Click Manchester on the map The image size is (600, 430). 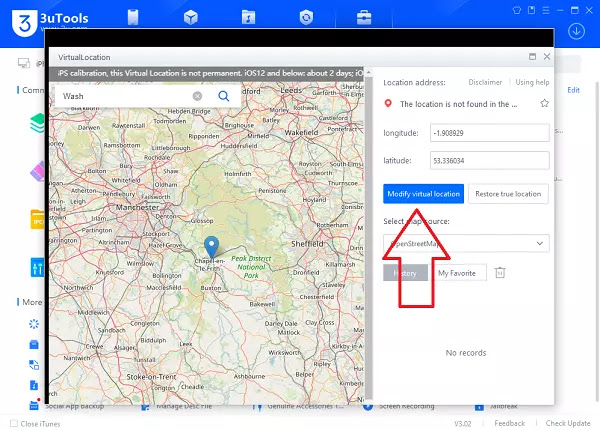pyautogui.click(x=137, y=207)
